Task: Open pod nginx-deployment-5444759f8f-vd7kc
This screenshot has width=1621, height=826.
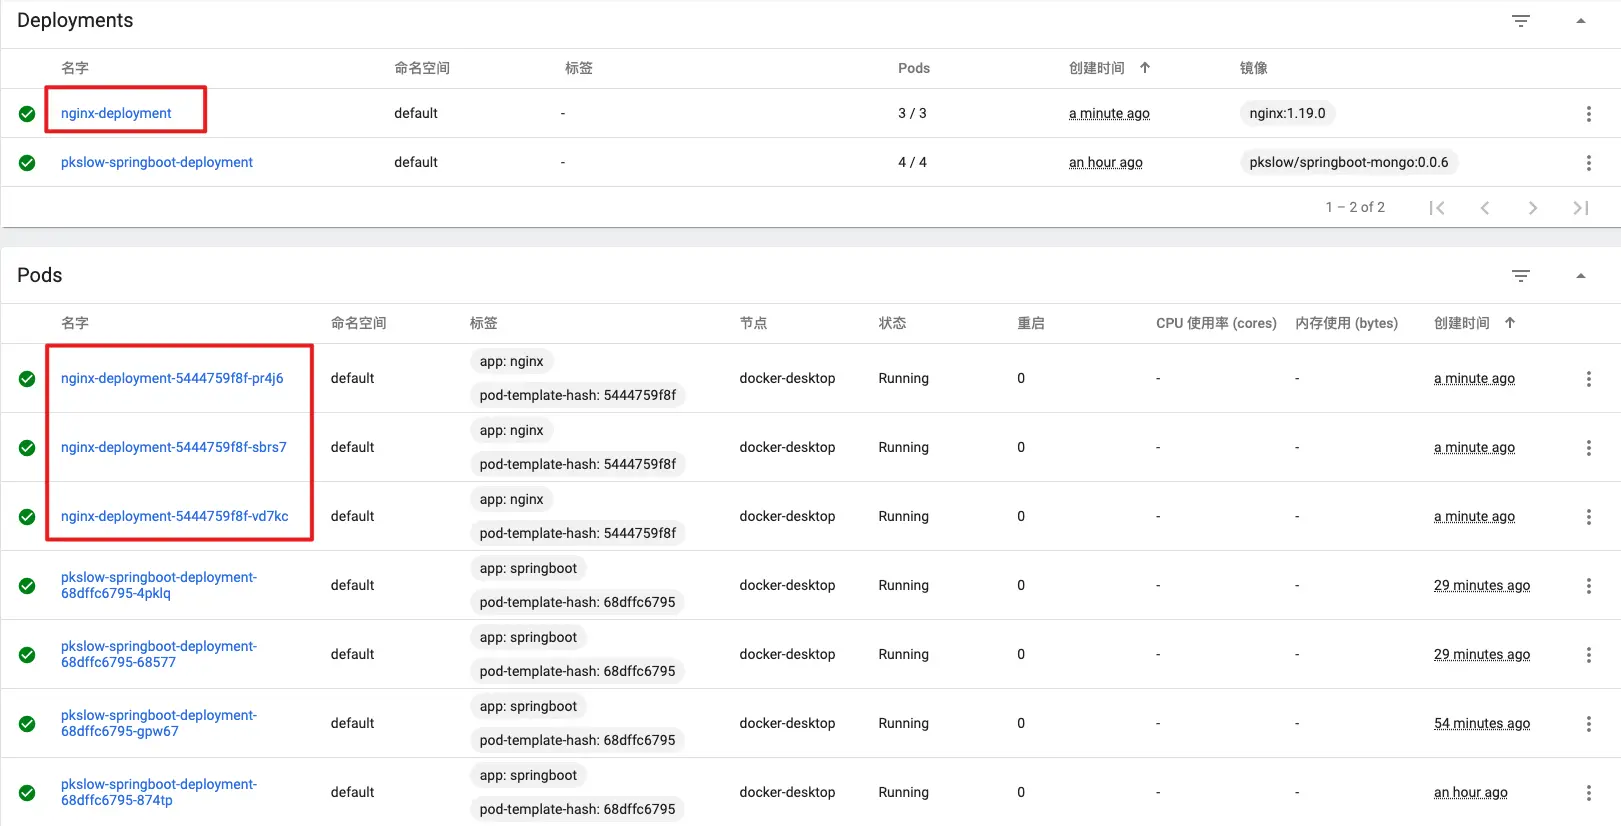Action: 175,516
